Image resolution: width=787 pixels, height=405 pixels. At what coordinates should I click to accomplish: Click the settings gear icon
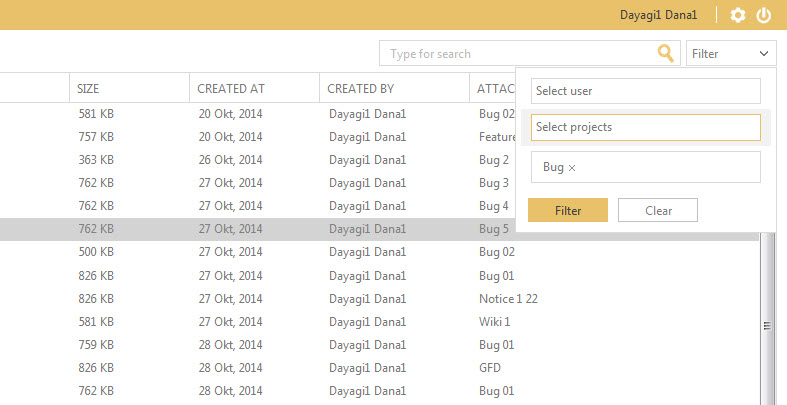(738, 15)
